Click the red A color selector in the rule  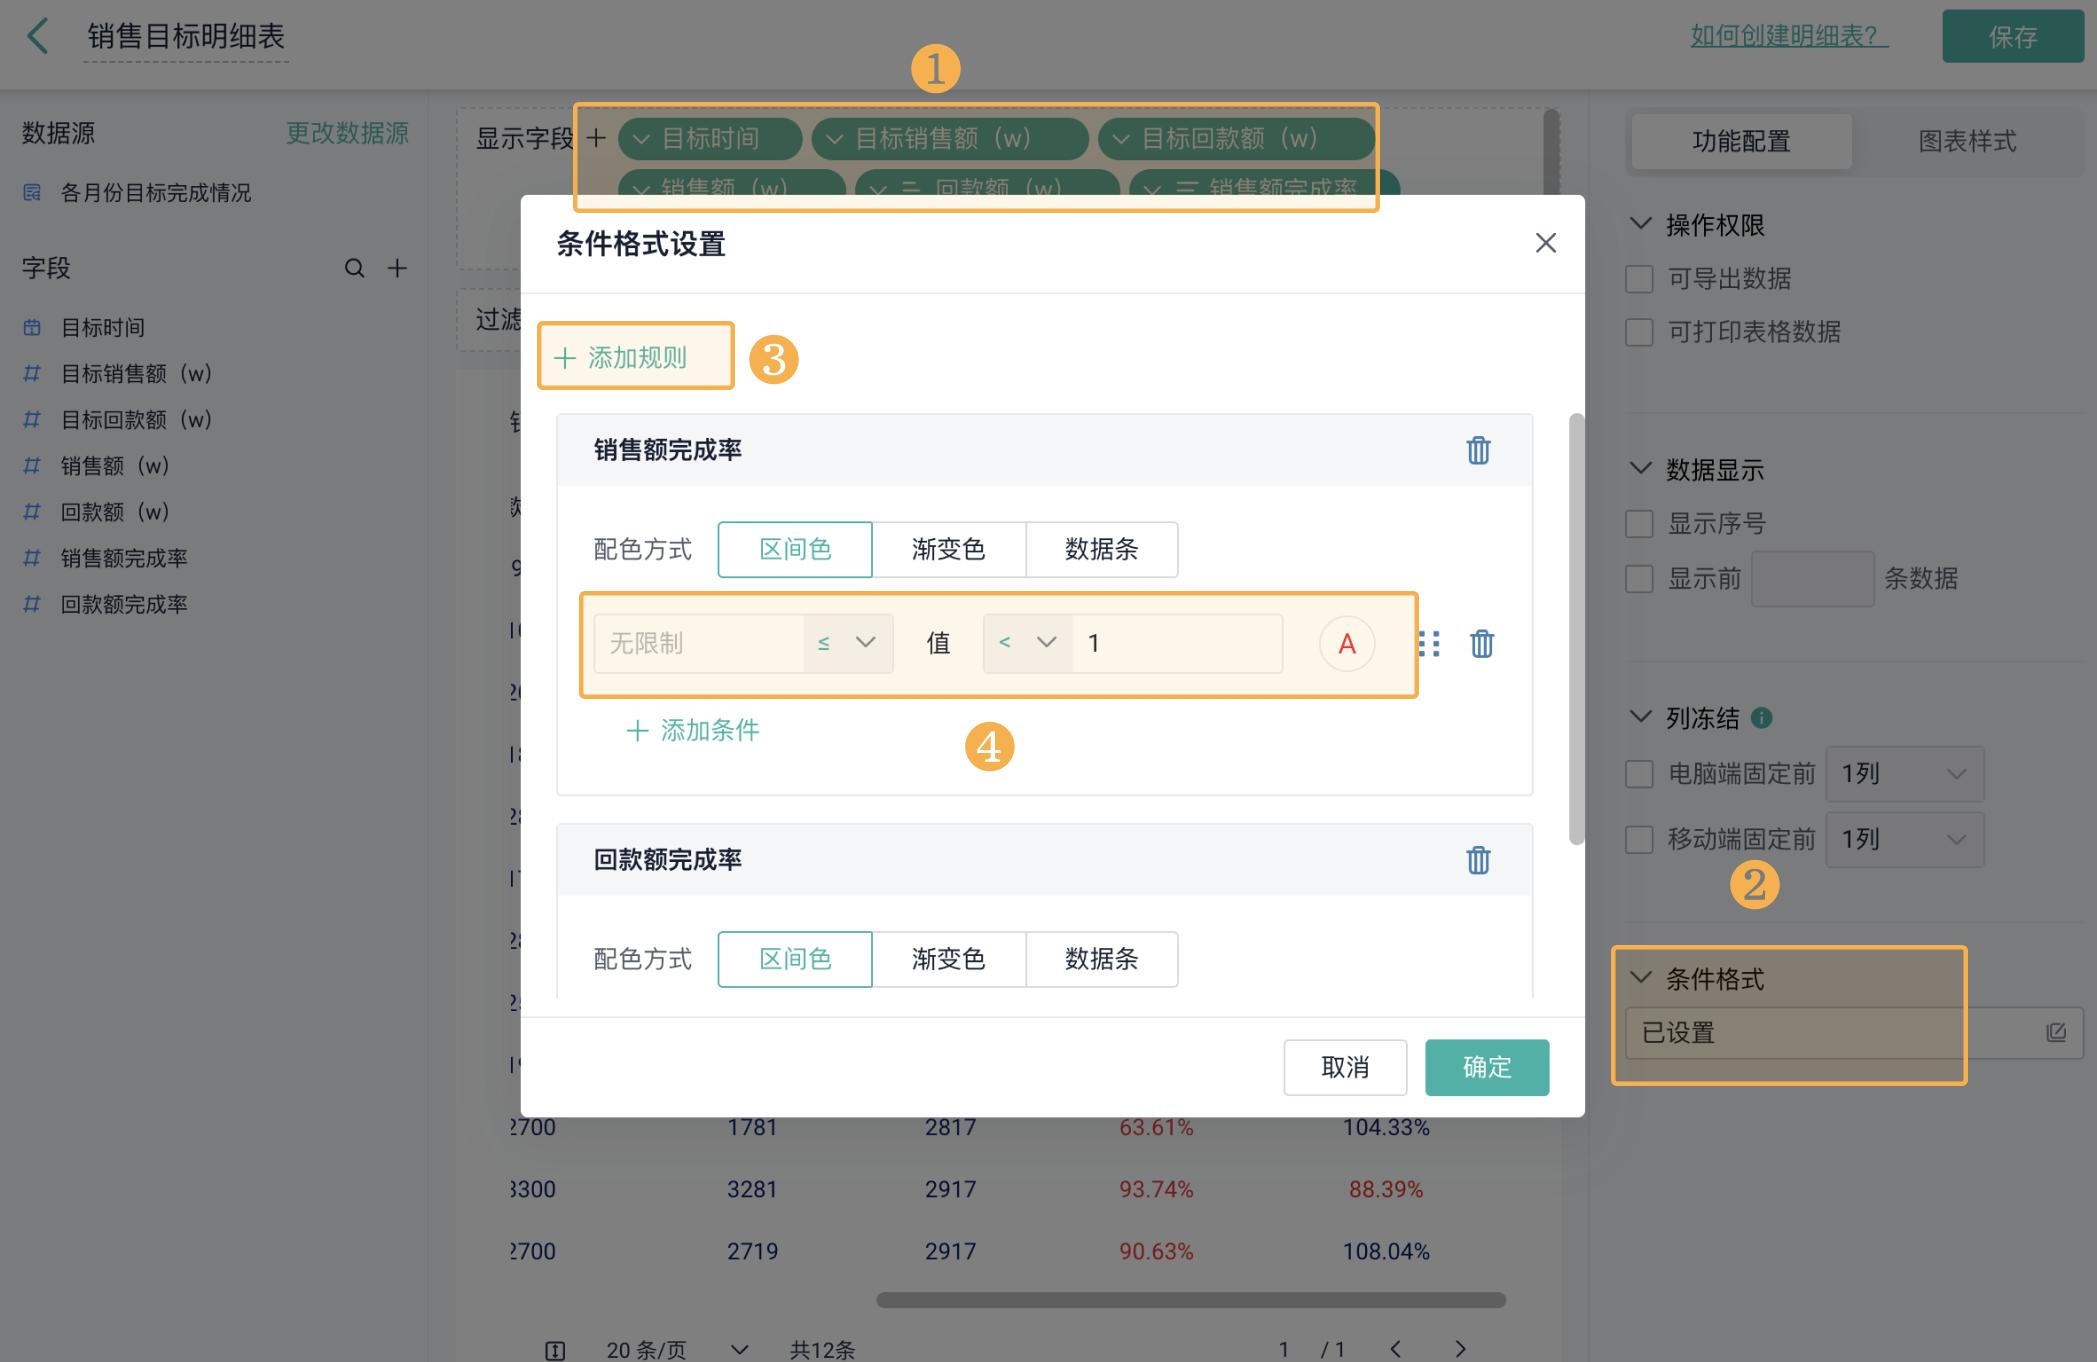point(1346,643)
